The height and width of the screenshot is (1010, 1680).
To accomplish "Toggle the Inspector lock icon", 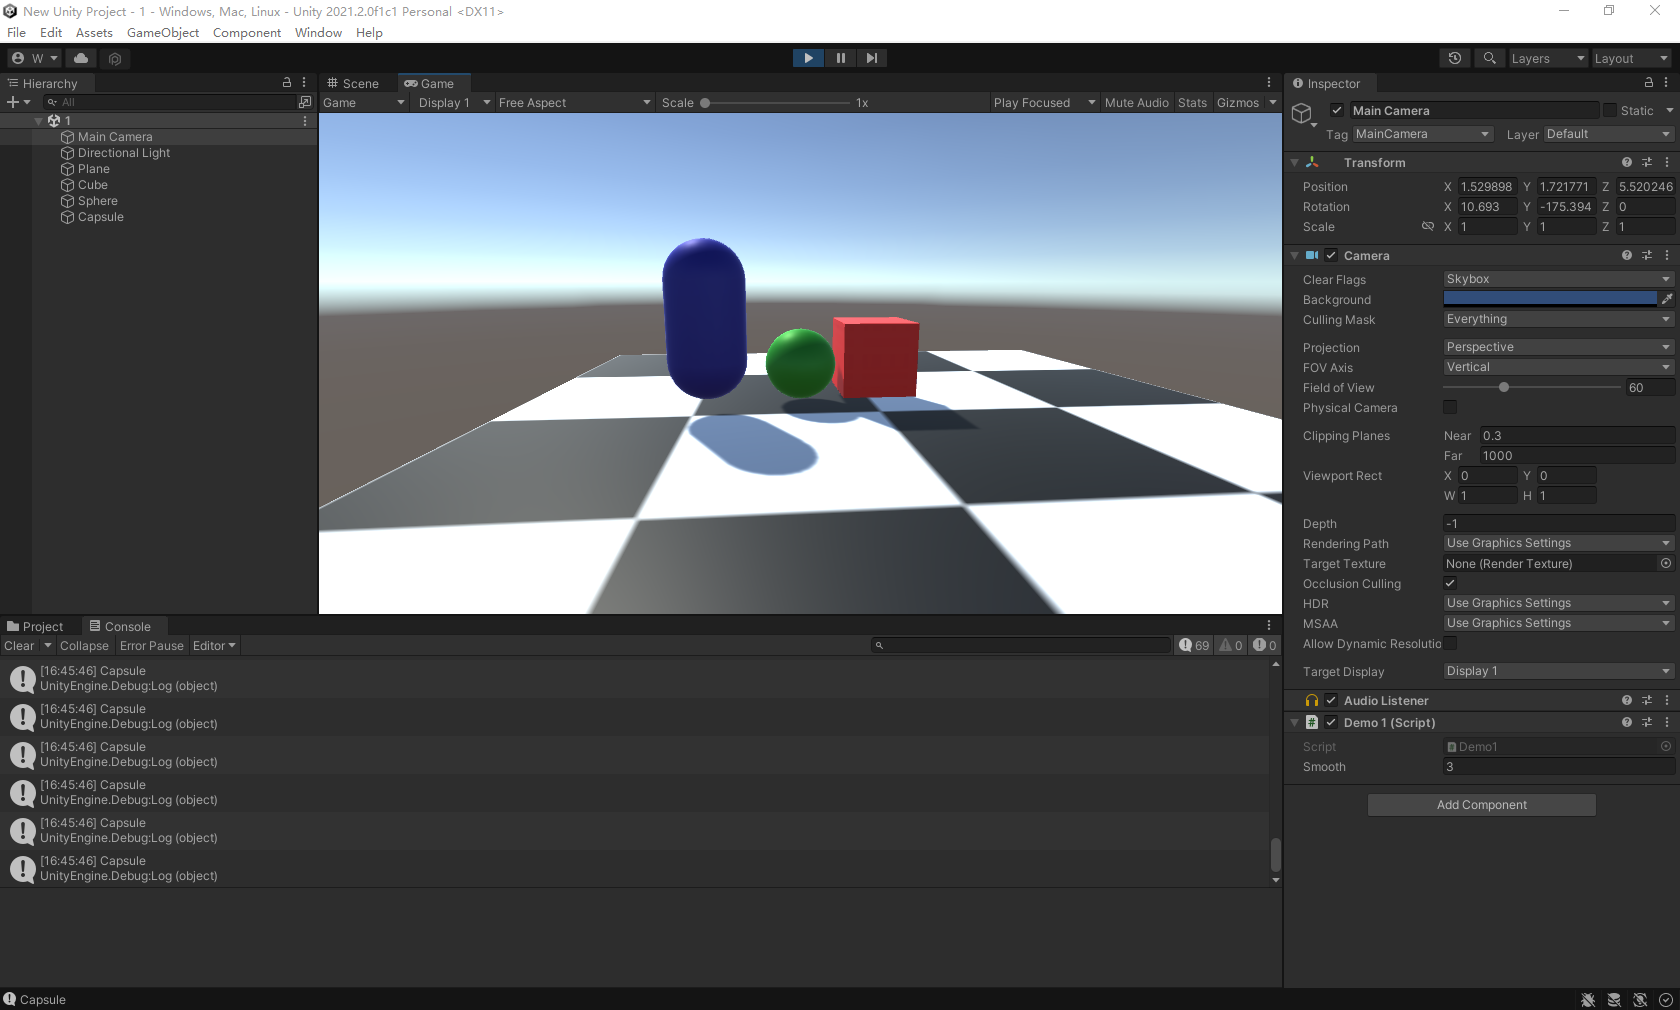I will tap(1647, 83).
